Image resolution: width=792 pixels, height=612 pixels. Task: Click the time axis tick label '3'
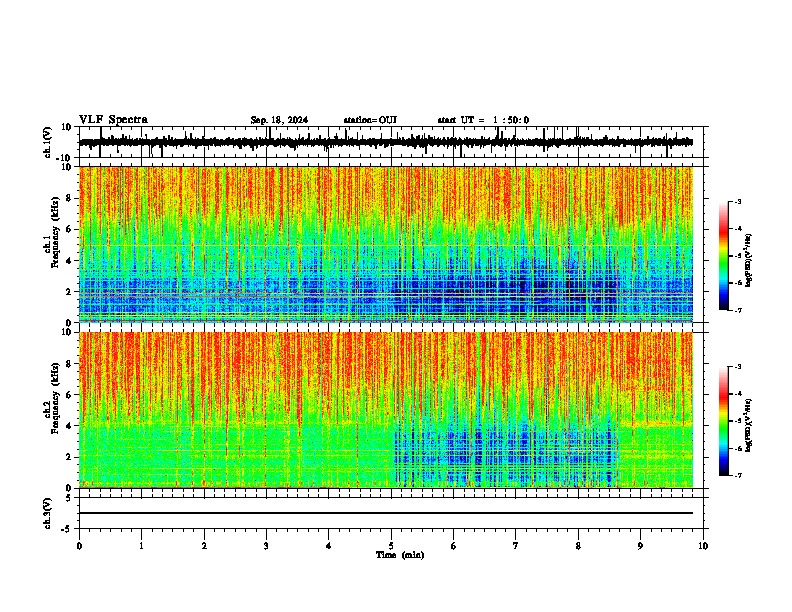click(x=266, y=546)
